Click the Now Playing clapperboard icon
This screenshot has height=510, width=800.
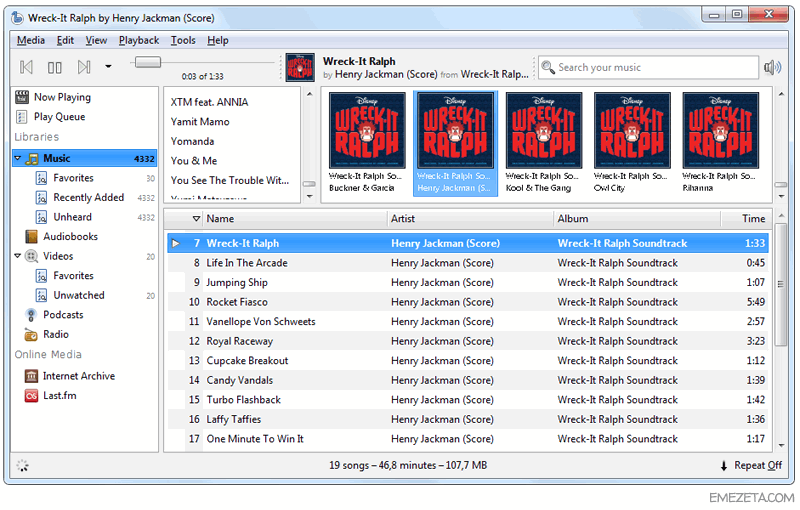[22, 97]
